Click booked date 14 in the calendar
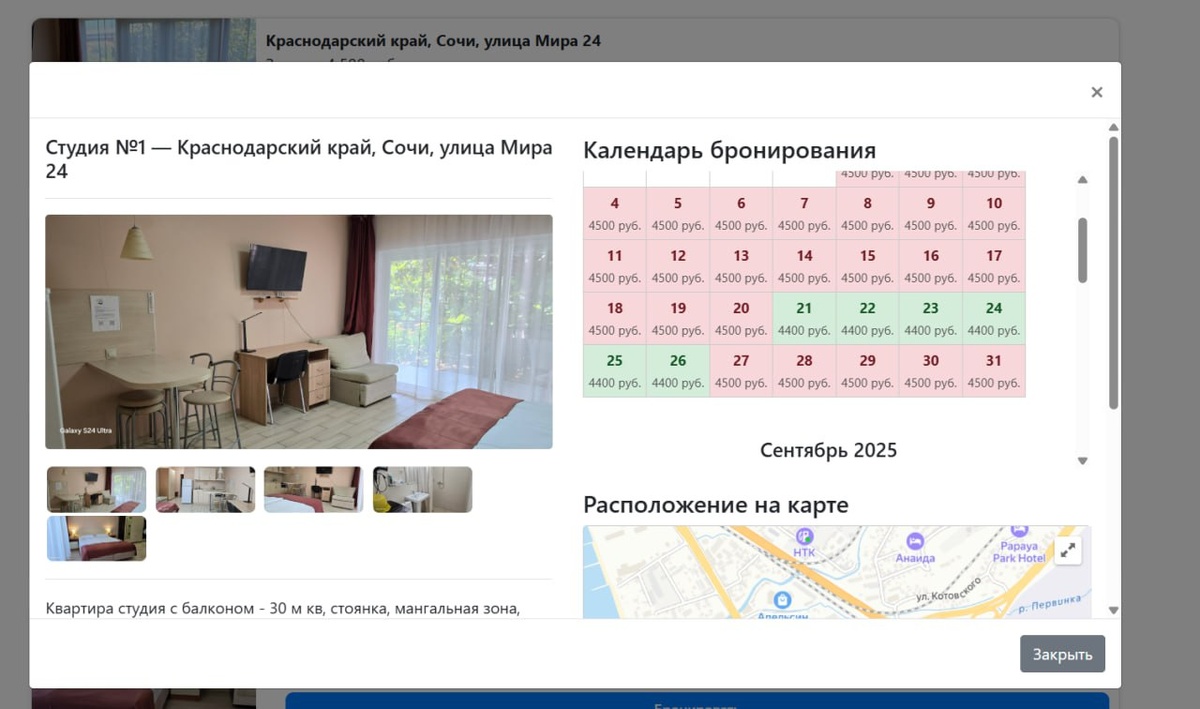The height and width of the screenshot is (709, 1200). (x=804, y=266)
